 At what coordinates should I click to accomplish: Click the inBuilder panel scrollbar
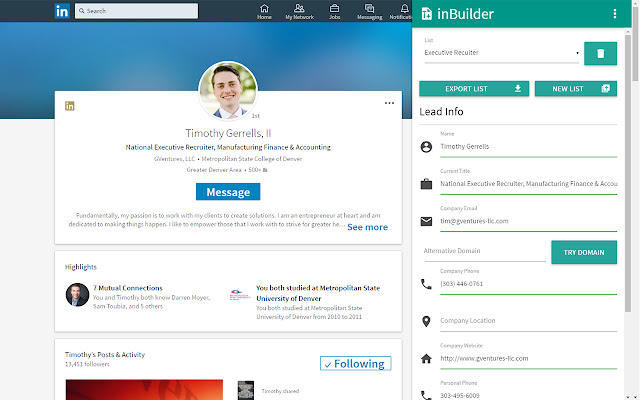628,171
